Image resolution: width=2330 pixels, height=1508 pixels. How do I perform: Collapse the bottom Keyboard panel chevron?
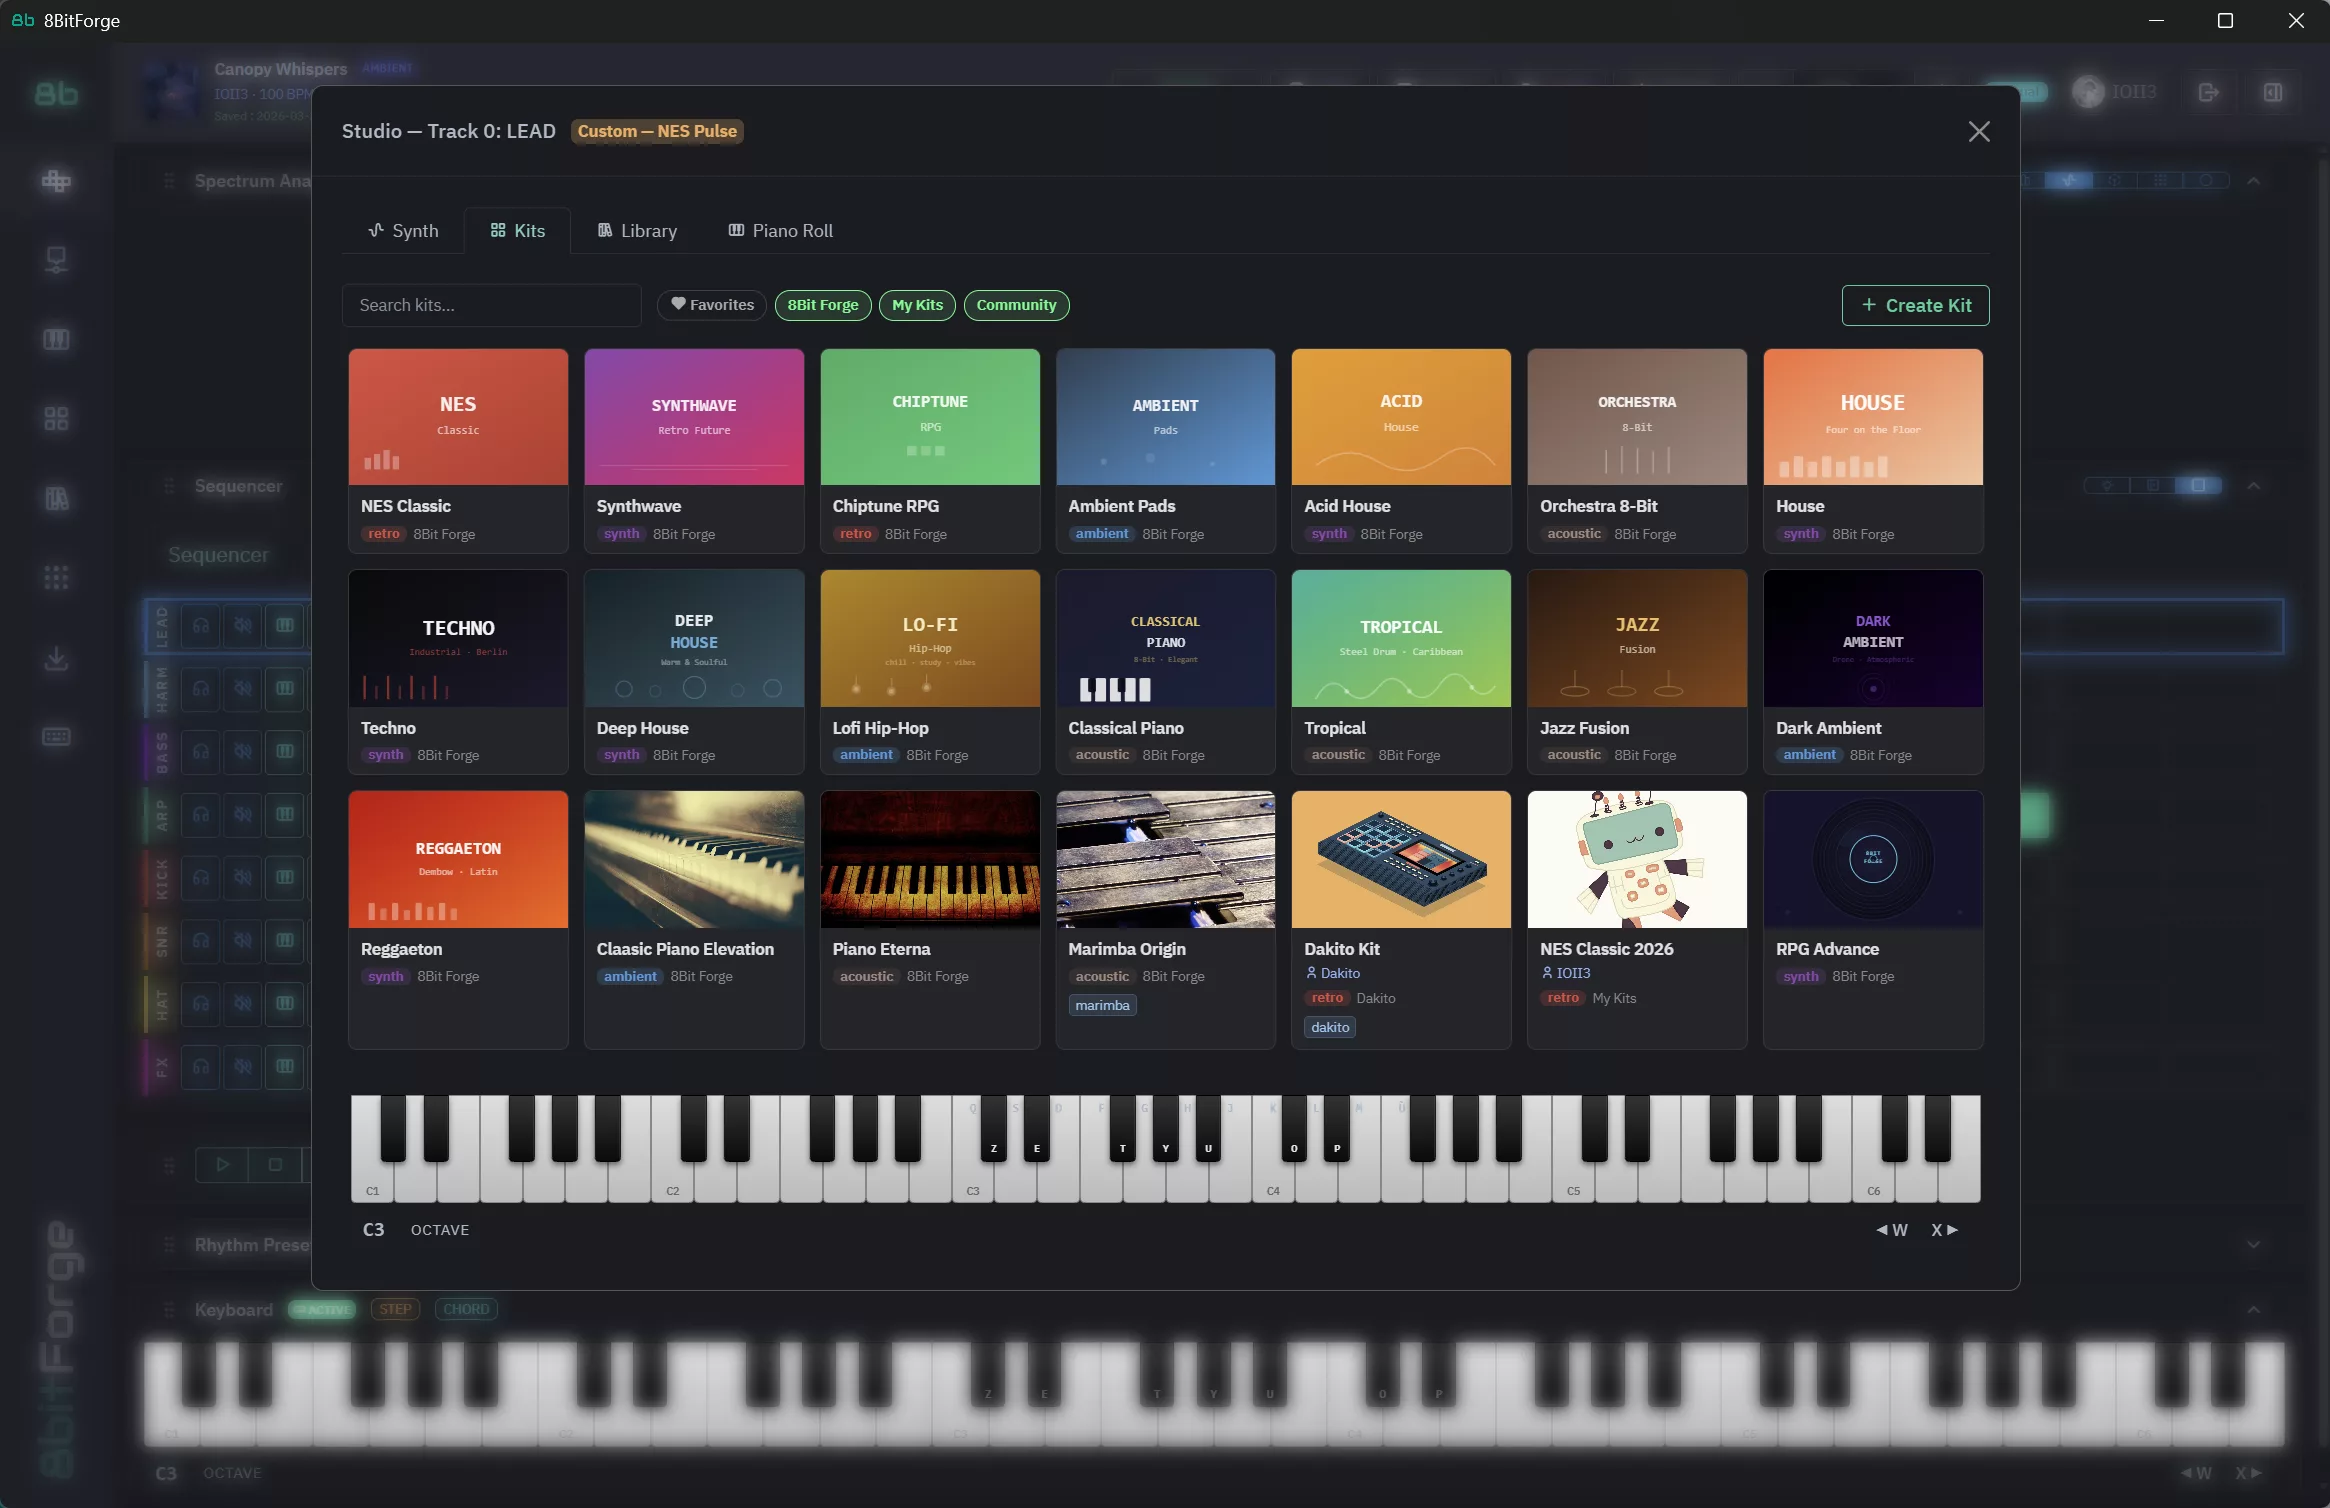2254,1309
